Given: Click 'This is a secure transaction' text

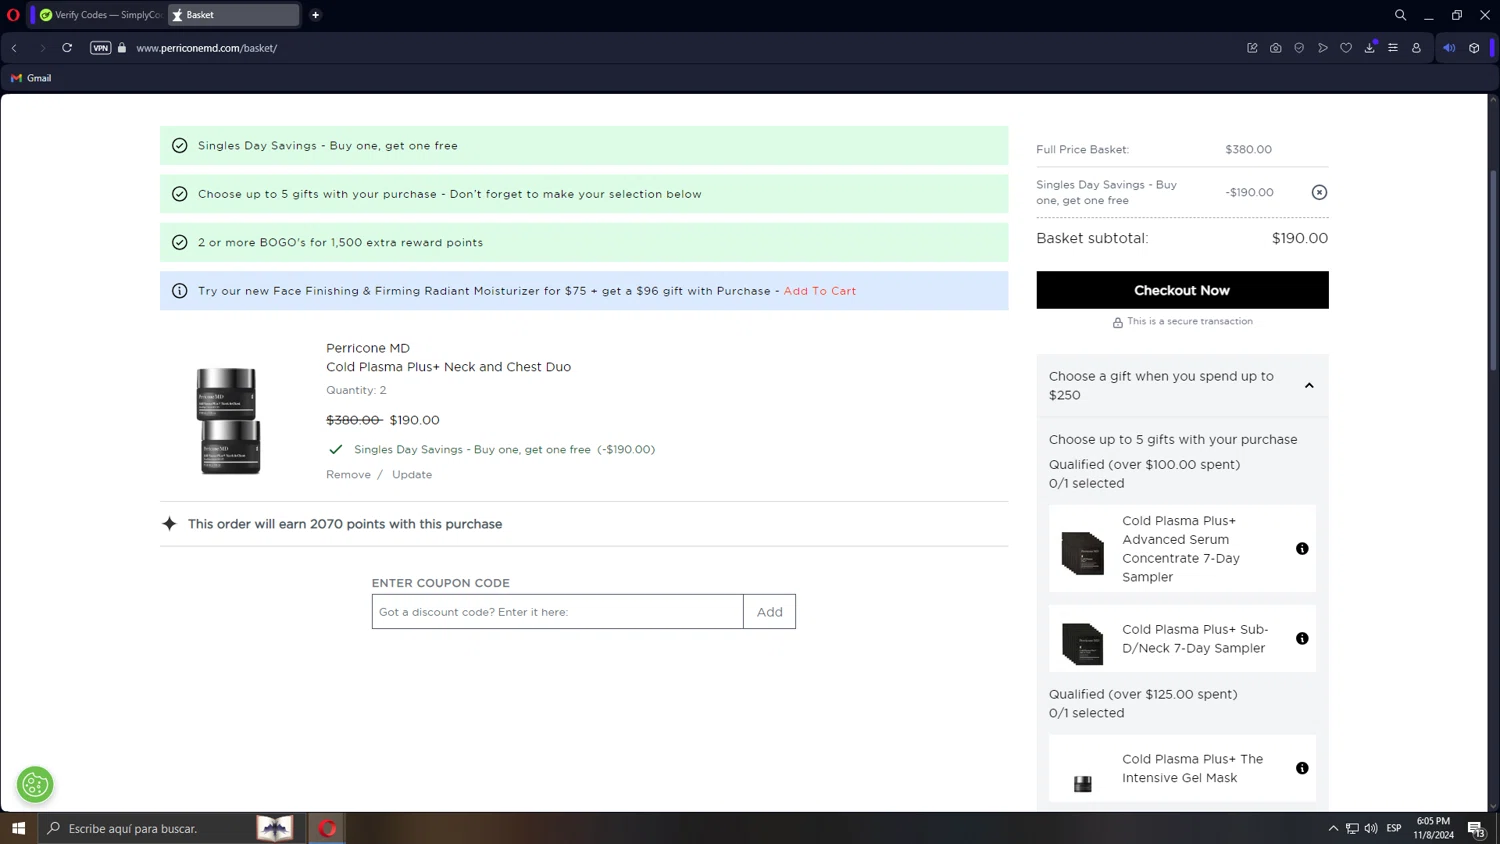Looking at the screenshot, I should [1189, 322].
